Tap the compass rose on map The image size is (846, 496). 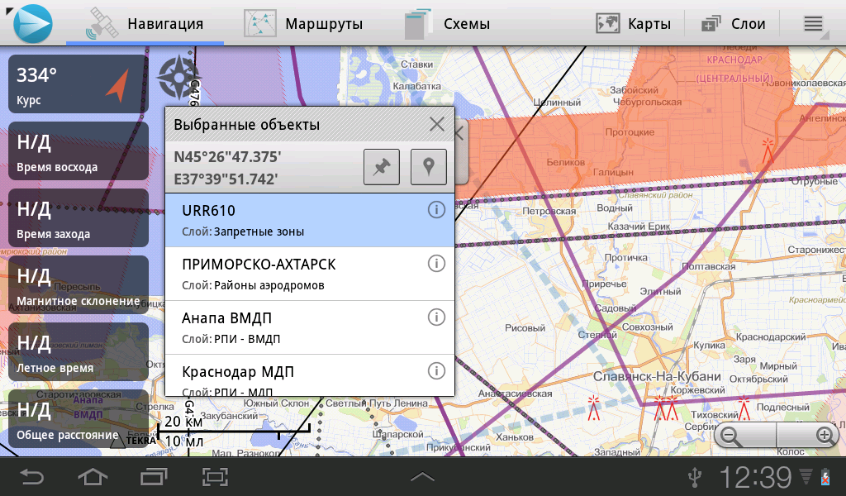tap(176, 74)
